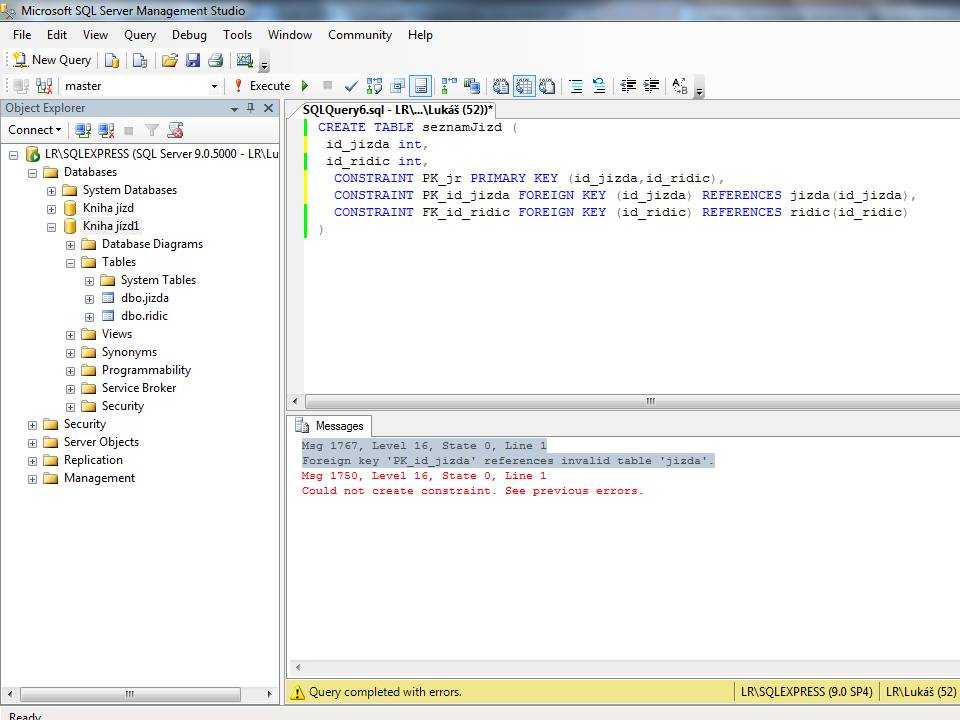Open Object Explorer window position arrow
The width and height of the screenshot is (960, 720).
(234, 108)
